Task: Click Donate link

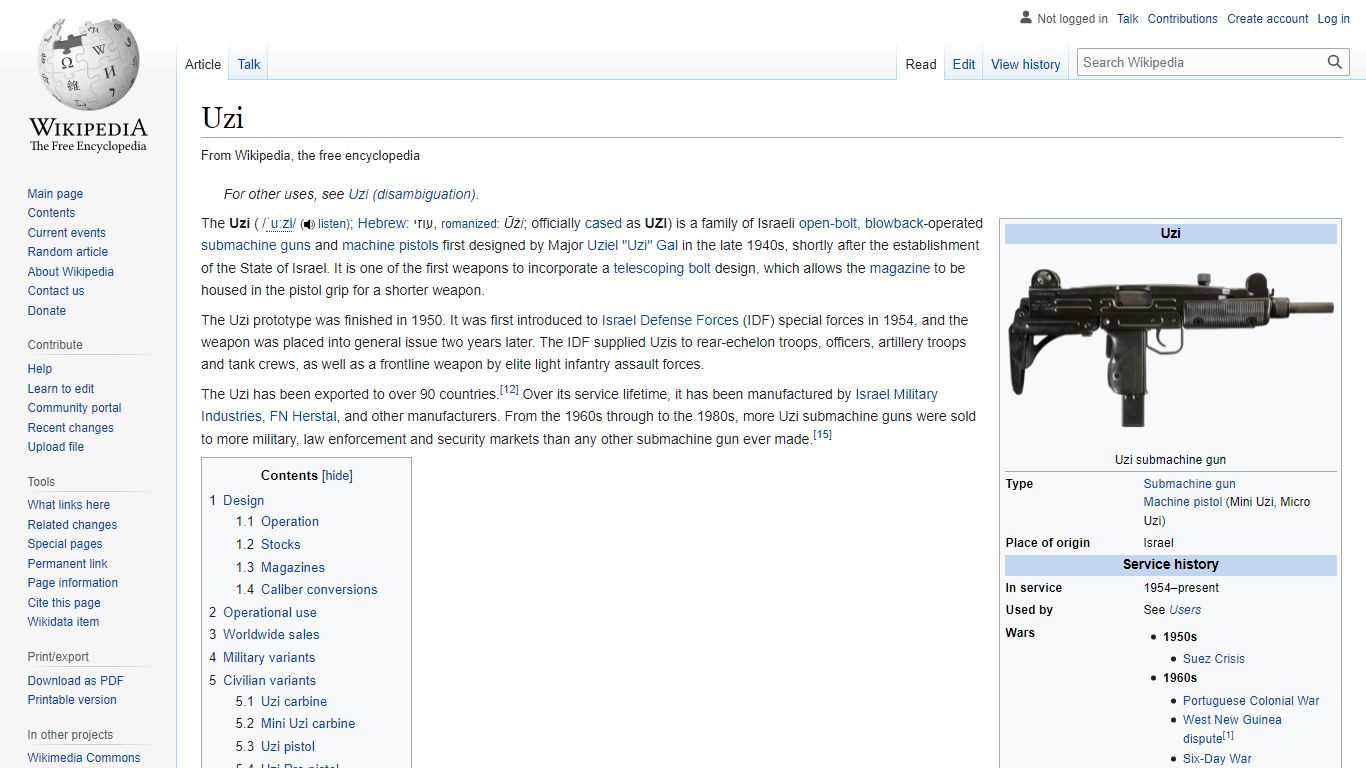Action: tap(47, 311)
